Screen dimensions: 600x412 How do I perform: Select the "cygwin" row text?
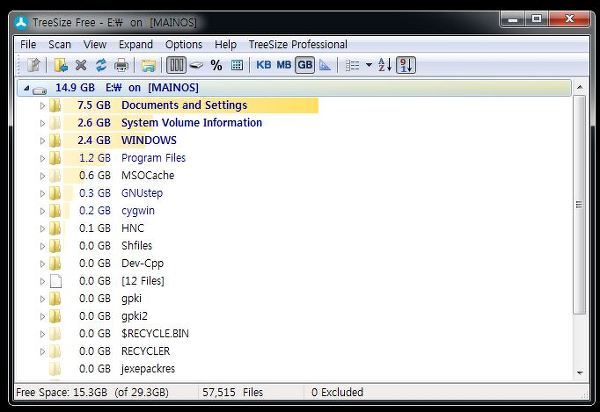click(138, 211)
